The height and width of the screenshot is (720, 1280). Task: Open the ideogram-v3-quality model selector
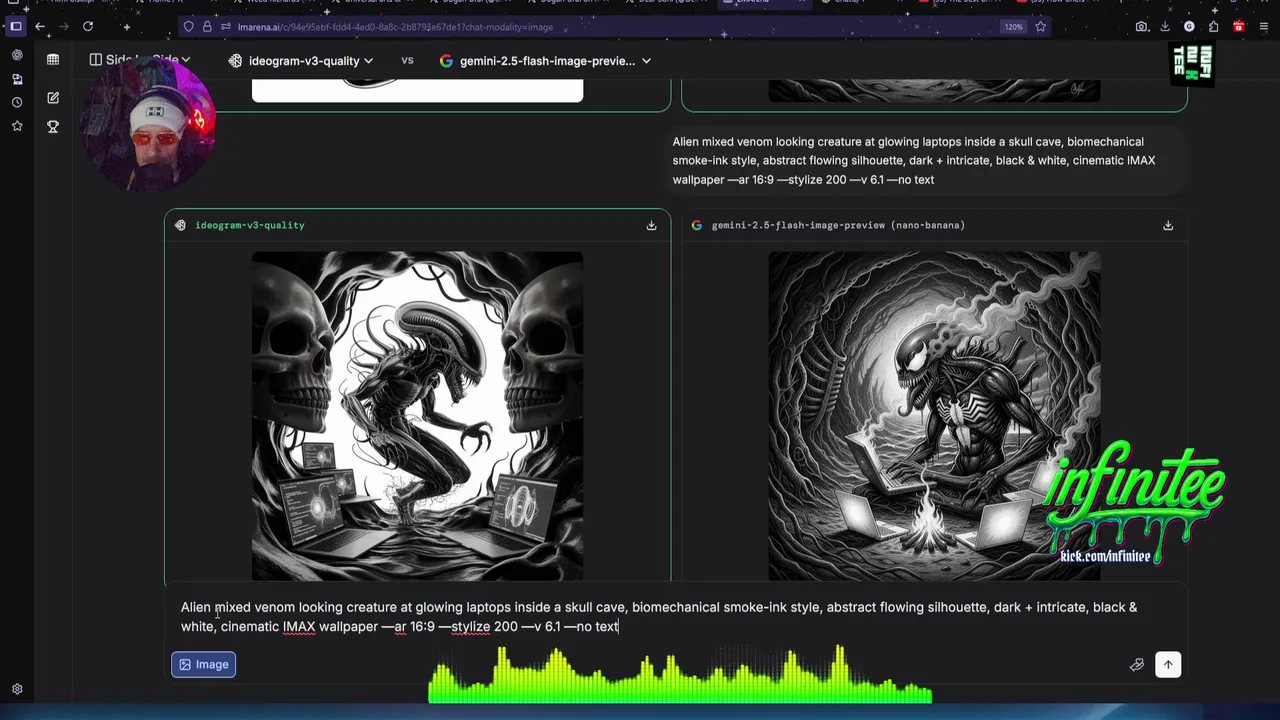pyautogui.click(x=301, y=61)
